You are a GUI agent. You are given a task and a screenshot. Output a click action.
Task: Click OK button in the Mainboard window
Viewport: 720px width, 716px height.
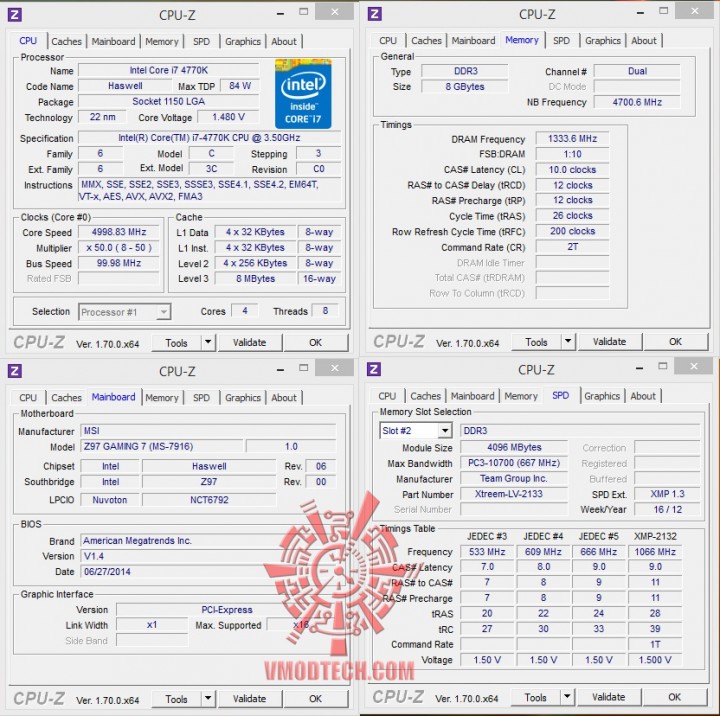(315, 699)
